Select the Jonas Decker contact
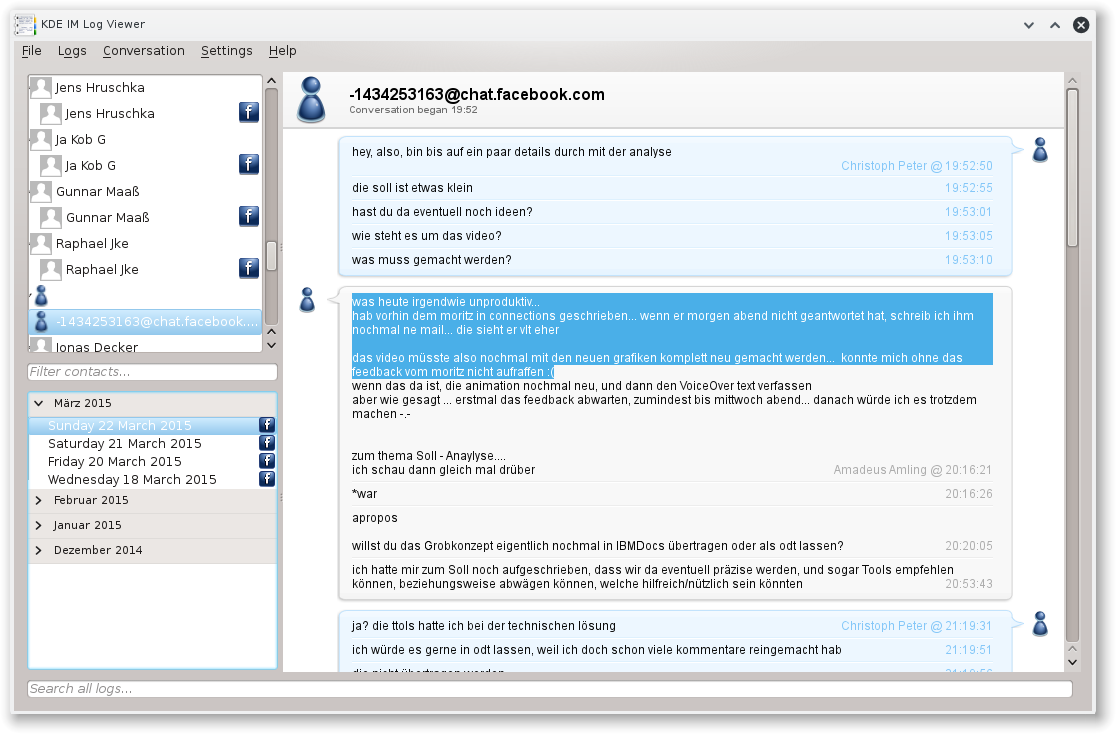 click(x=97, y=347)
